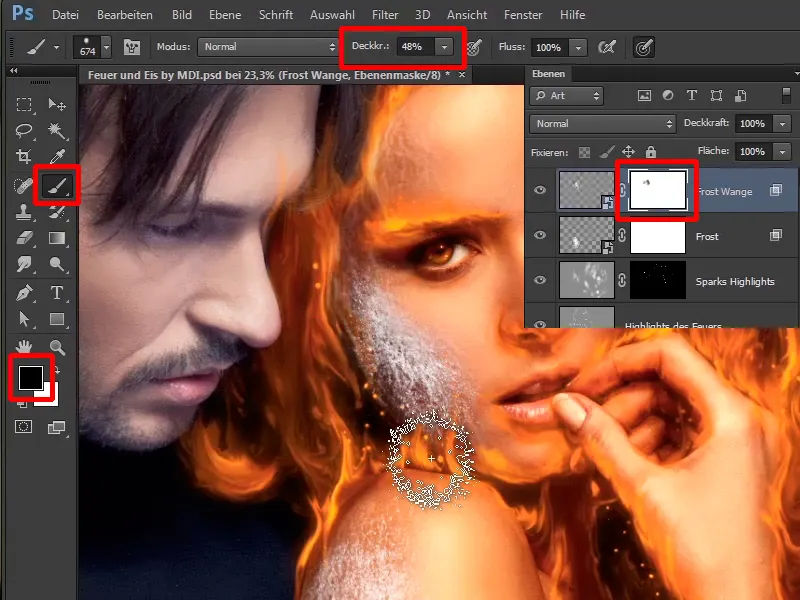Screen dimensions: 800x600
Task: Select the Magic Wand tool
Action: click(x=57, y=131)
